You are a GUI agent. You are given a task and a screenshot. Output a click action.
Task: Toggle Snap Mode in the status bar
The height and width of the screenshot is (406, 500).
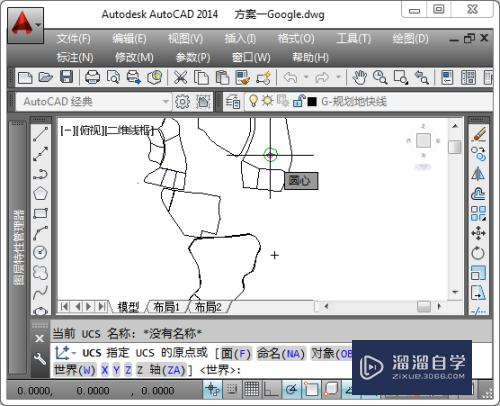tap(232, 389)
